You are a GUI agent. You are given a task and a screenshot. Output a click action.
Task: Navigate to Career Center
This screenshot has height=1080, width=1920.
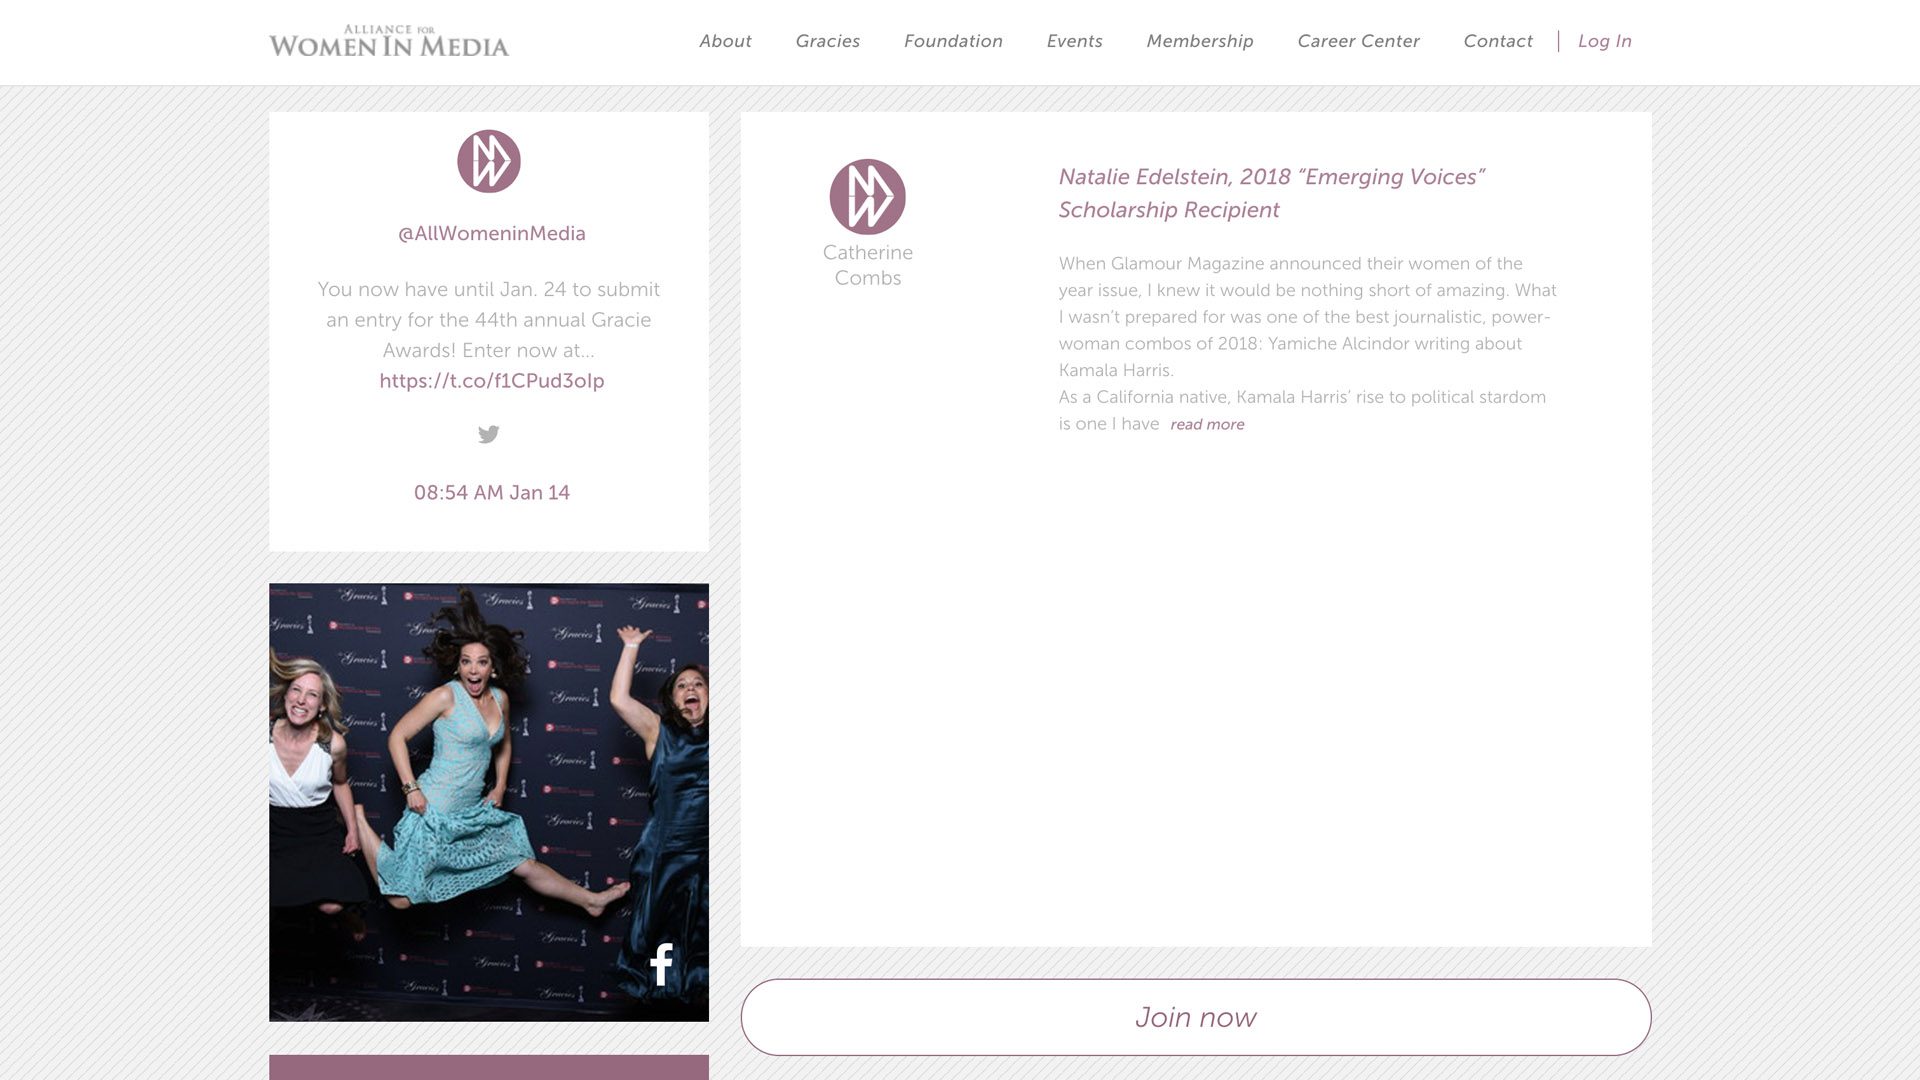(1358, 41)
